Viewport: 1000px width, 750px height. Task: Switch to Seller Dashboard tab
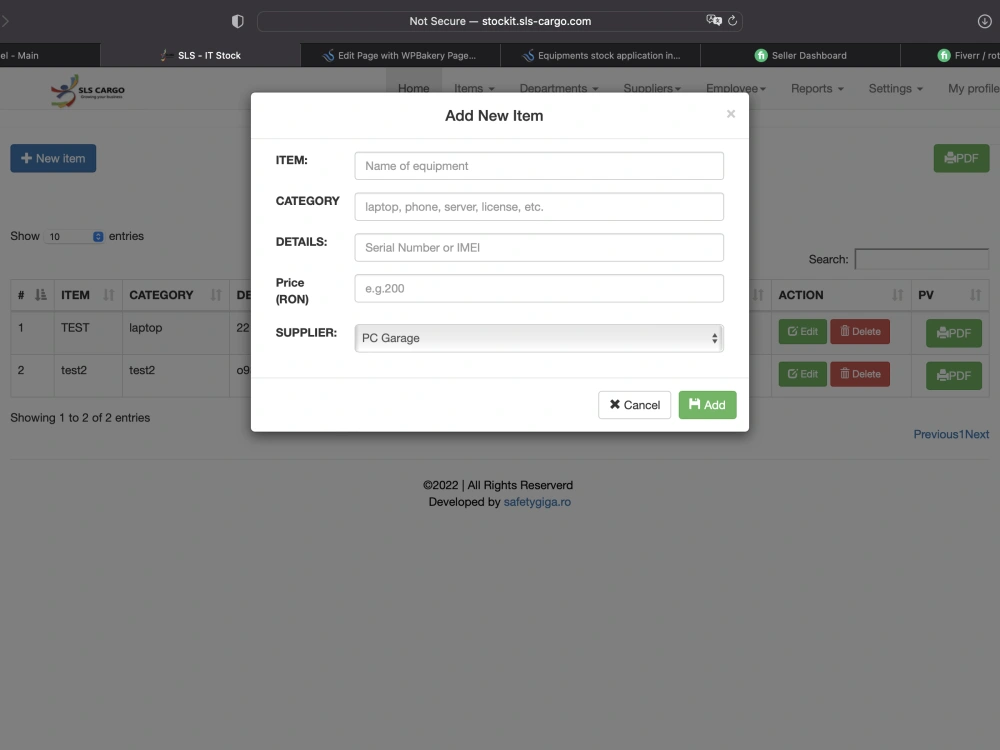(x=800, y=55)
